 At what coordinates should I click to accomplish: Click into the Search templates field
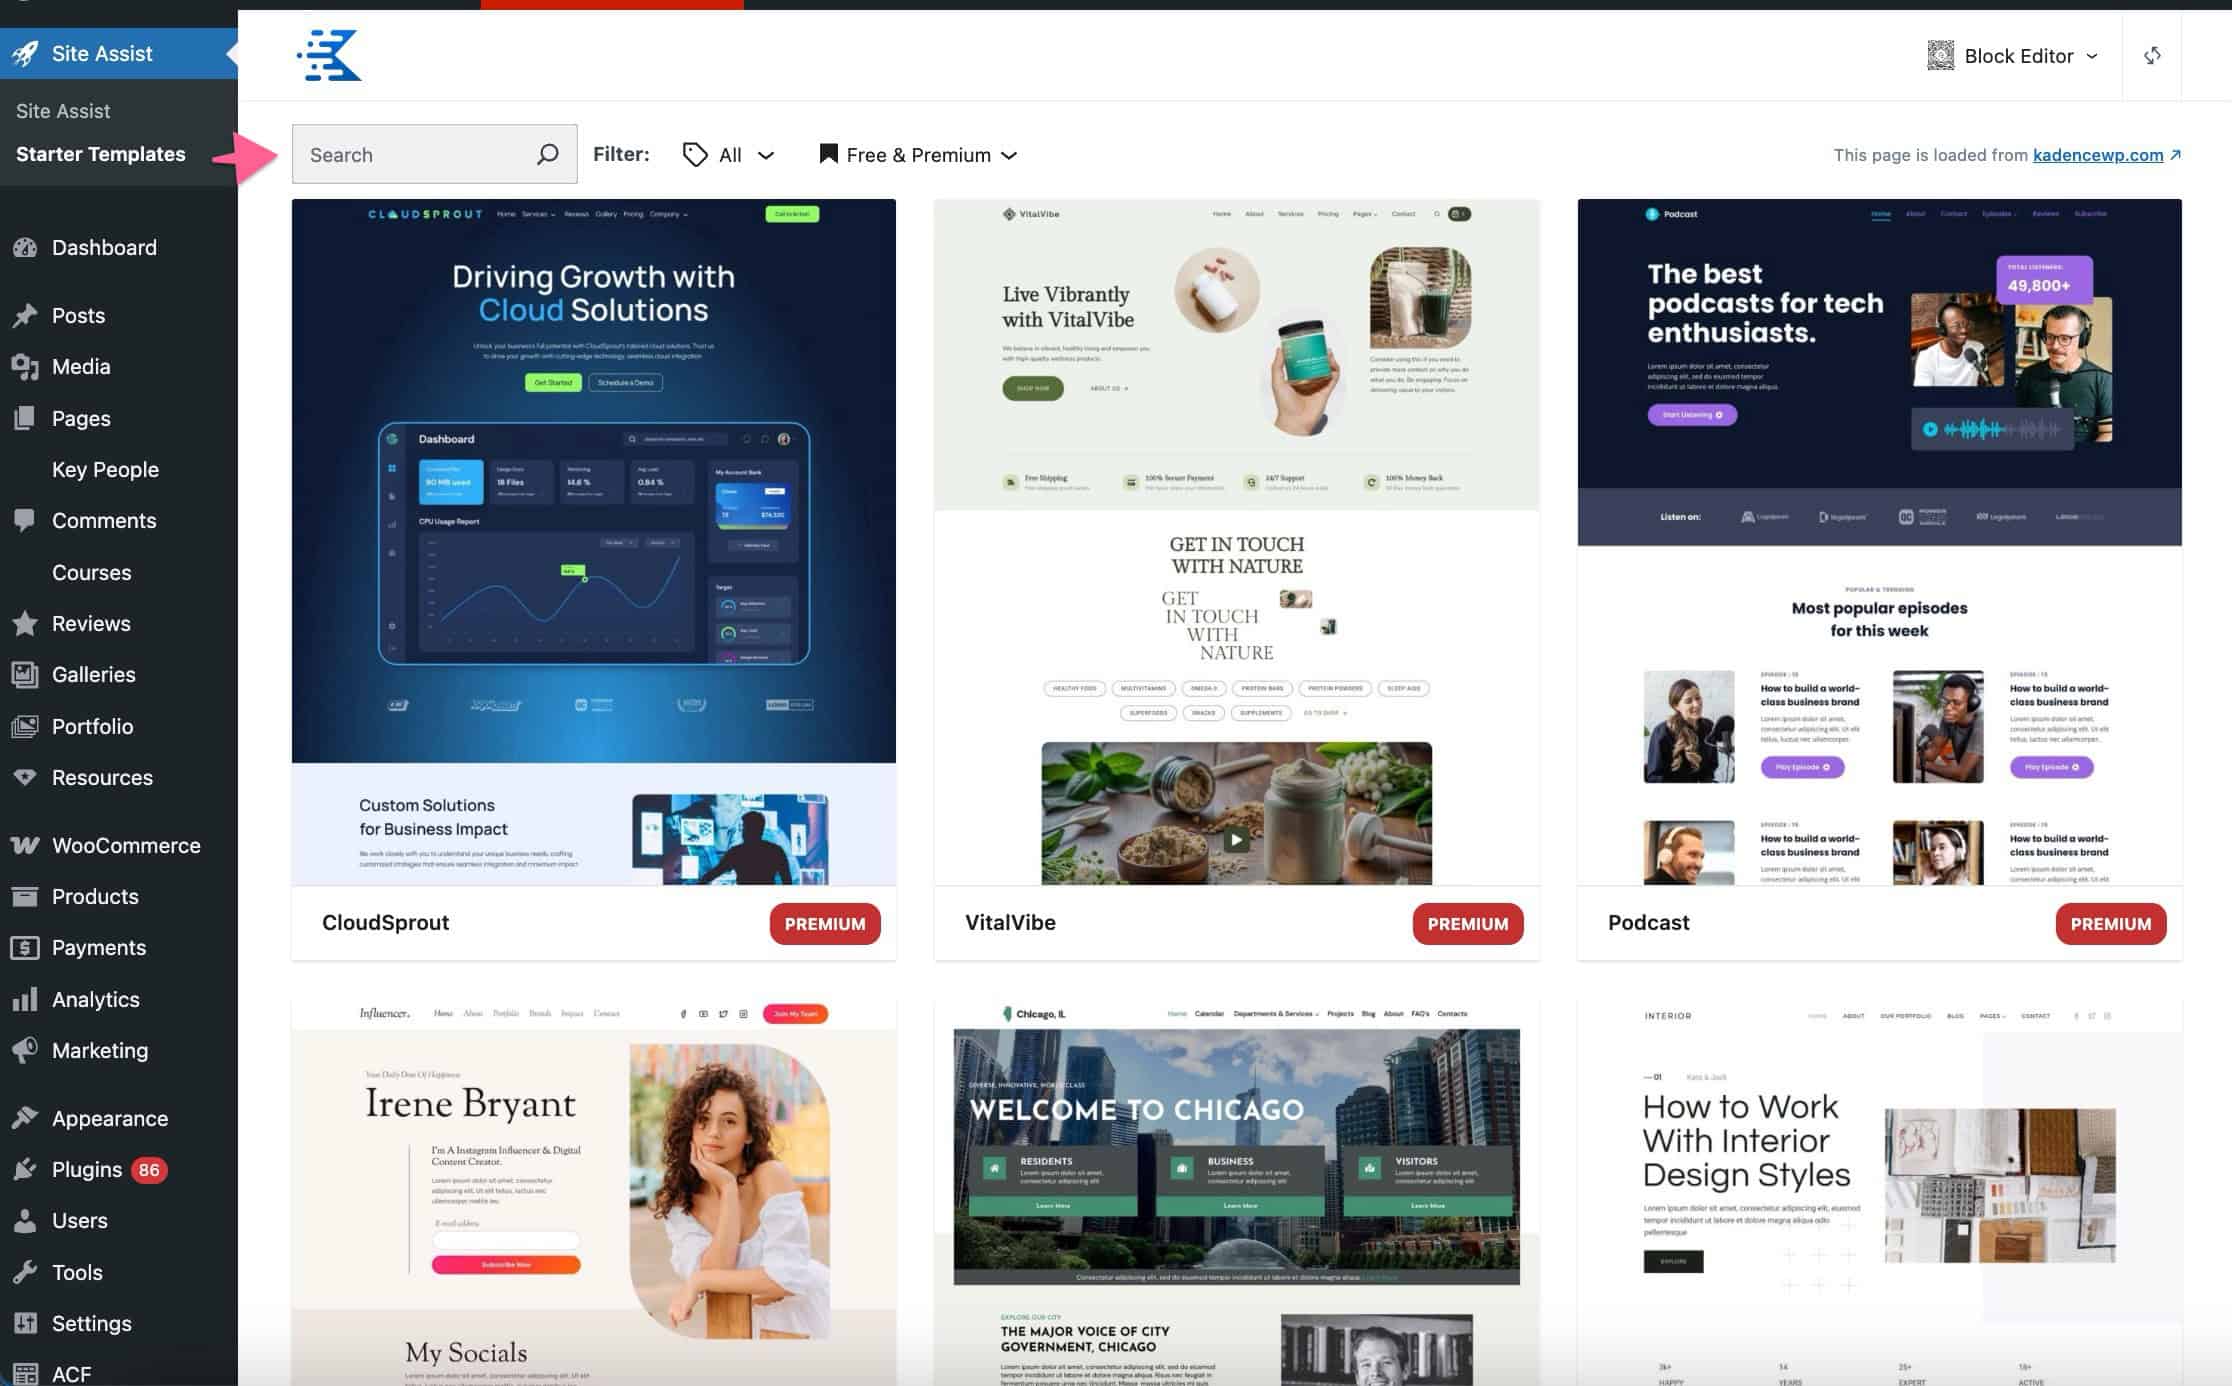(415, 154)
